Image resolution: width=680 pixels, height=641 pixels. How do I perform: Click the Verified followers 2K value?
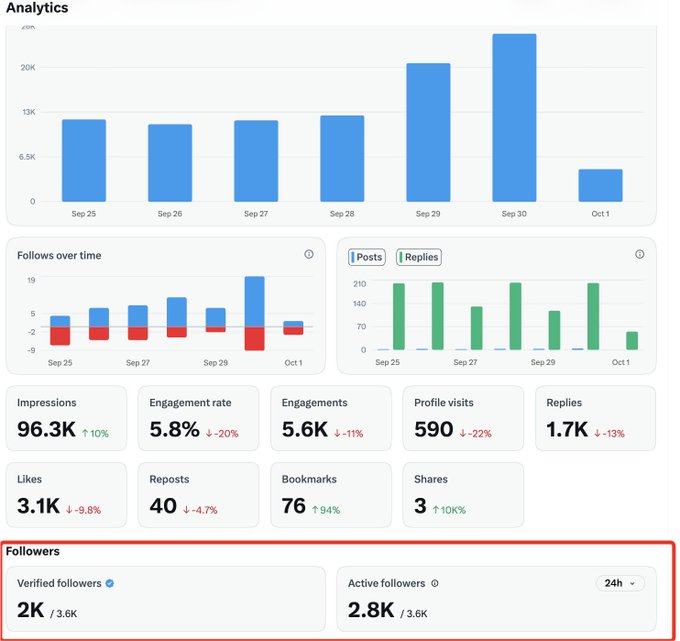click(x=30, y=610)
